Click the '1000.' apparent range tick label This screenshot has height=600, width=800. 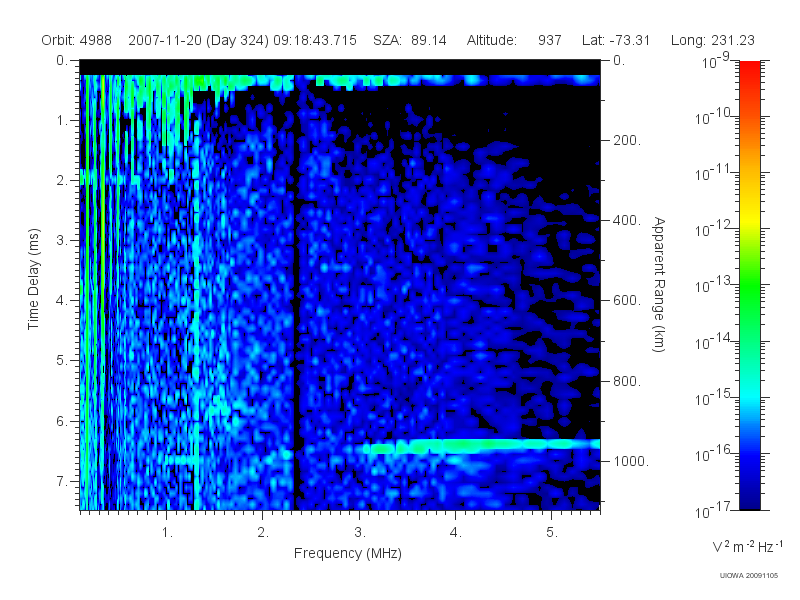631,461
